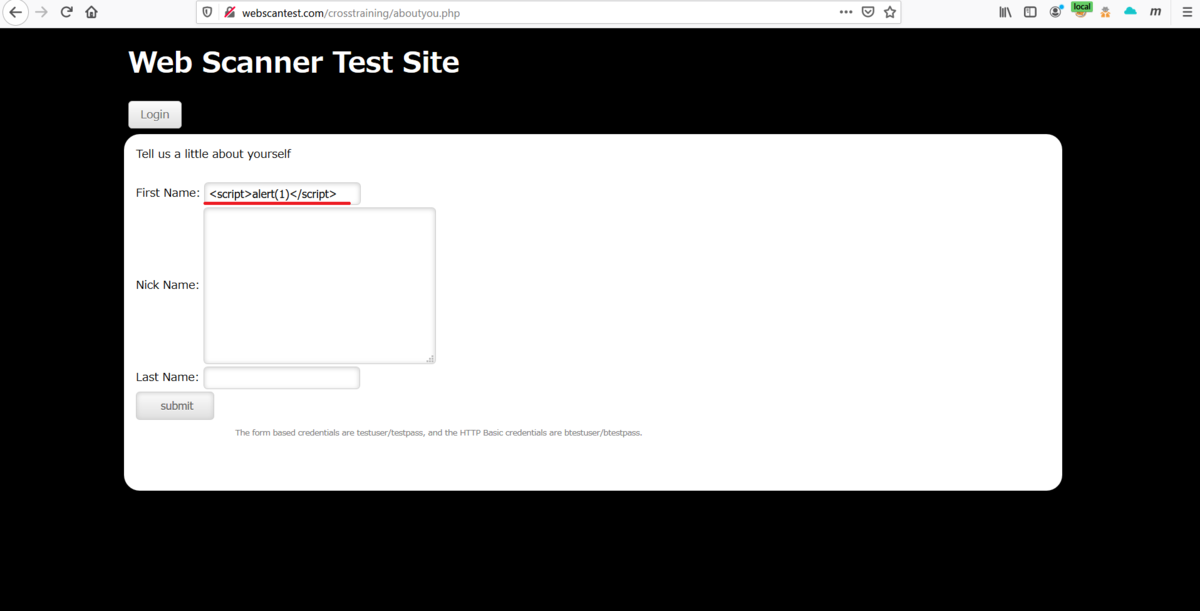The image size is (1200, 611).
Task: Open the blue cloud extension
Action: click(1131, 12)
